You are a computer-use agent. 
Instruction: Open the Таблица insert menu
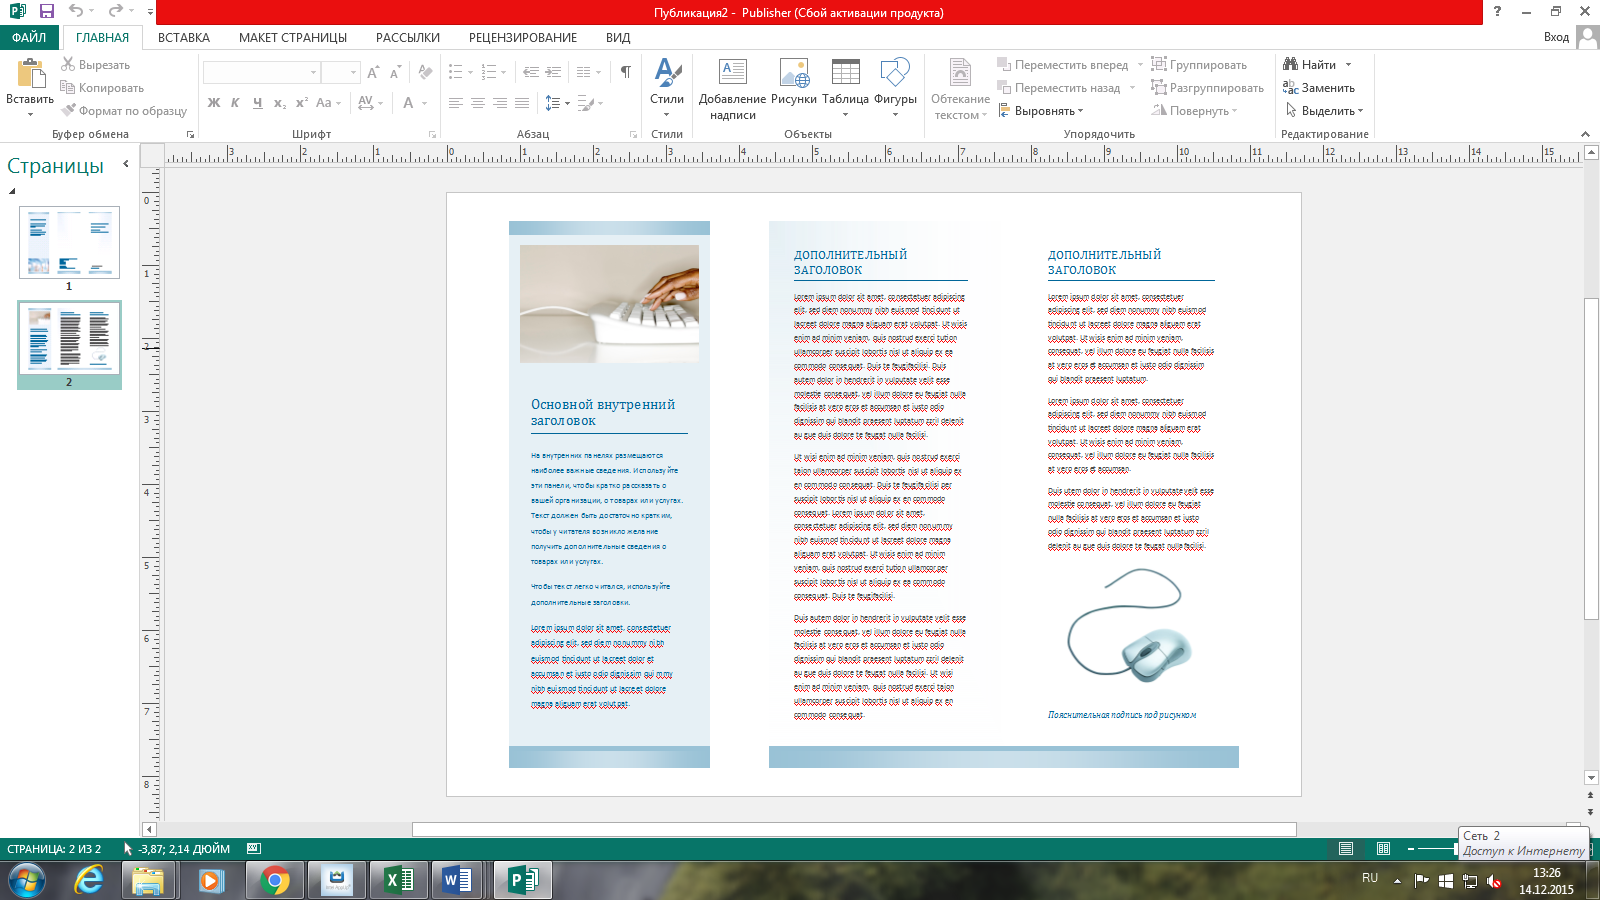point(846,88)
